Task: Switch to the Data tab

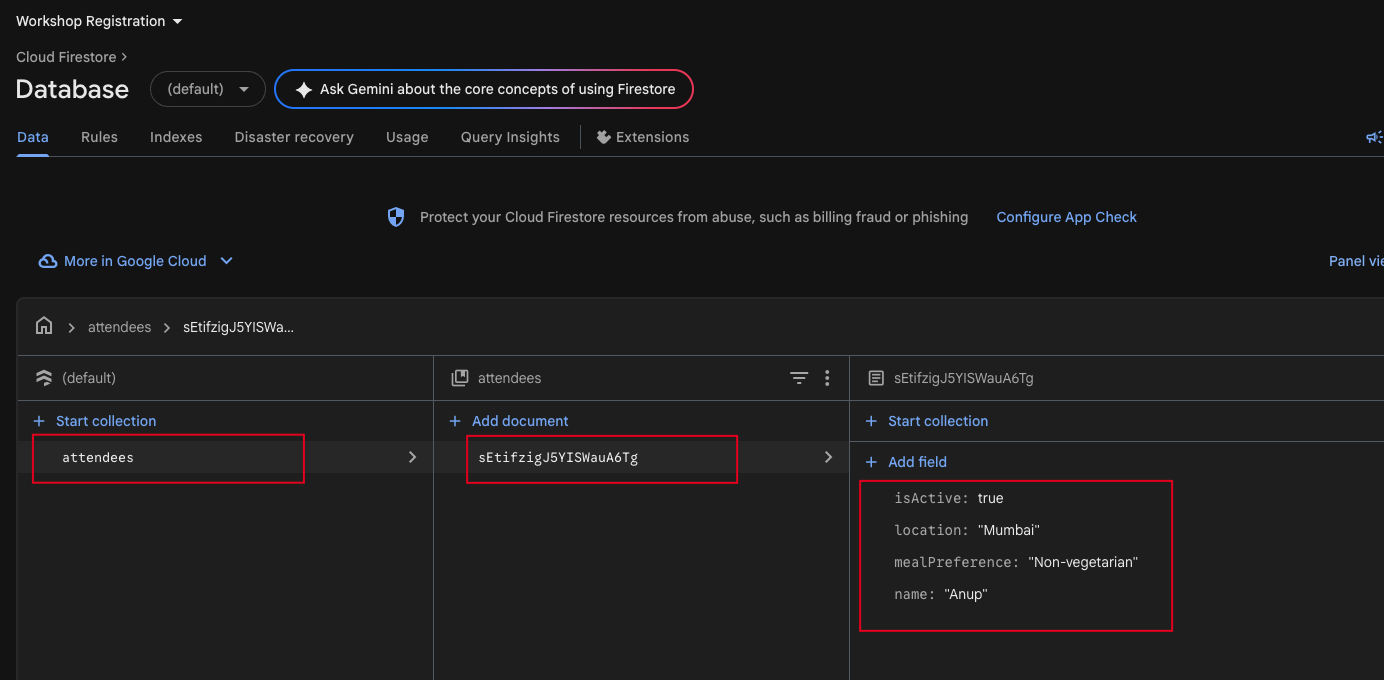Action: (33, 137)
